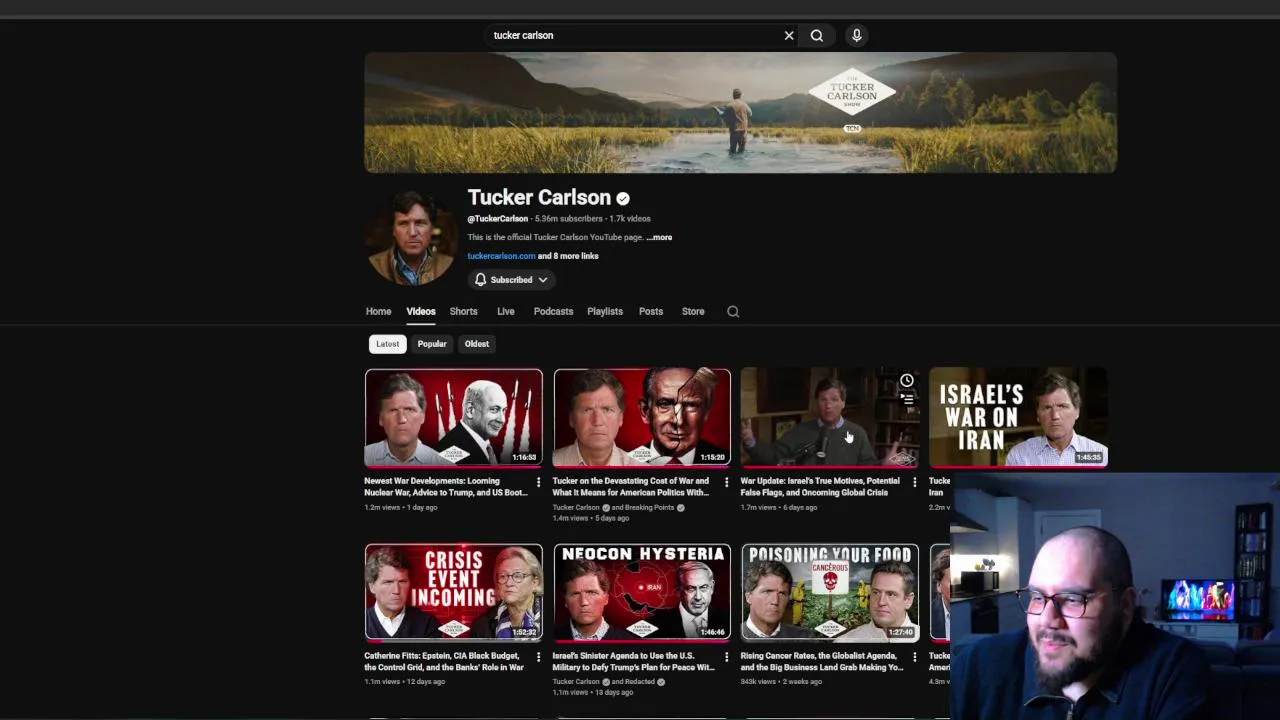Select the Oldest filter chip
This screenshot has height=720, width=1280.
(x=477, y=344)
